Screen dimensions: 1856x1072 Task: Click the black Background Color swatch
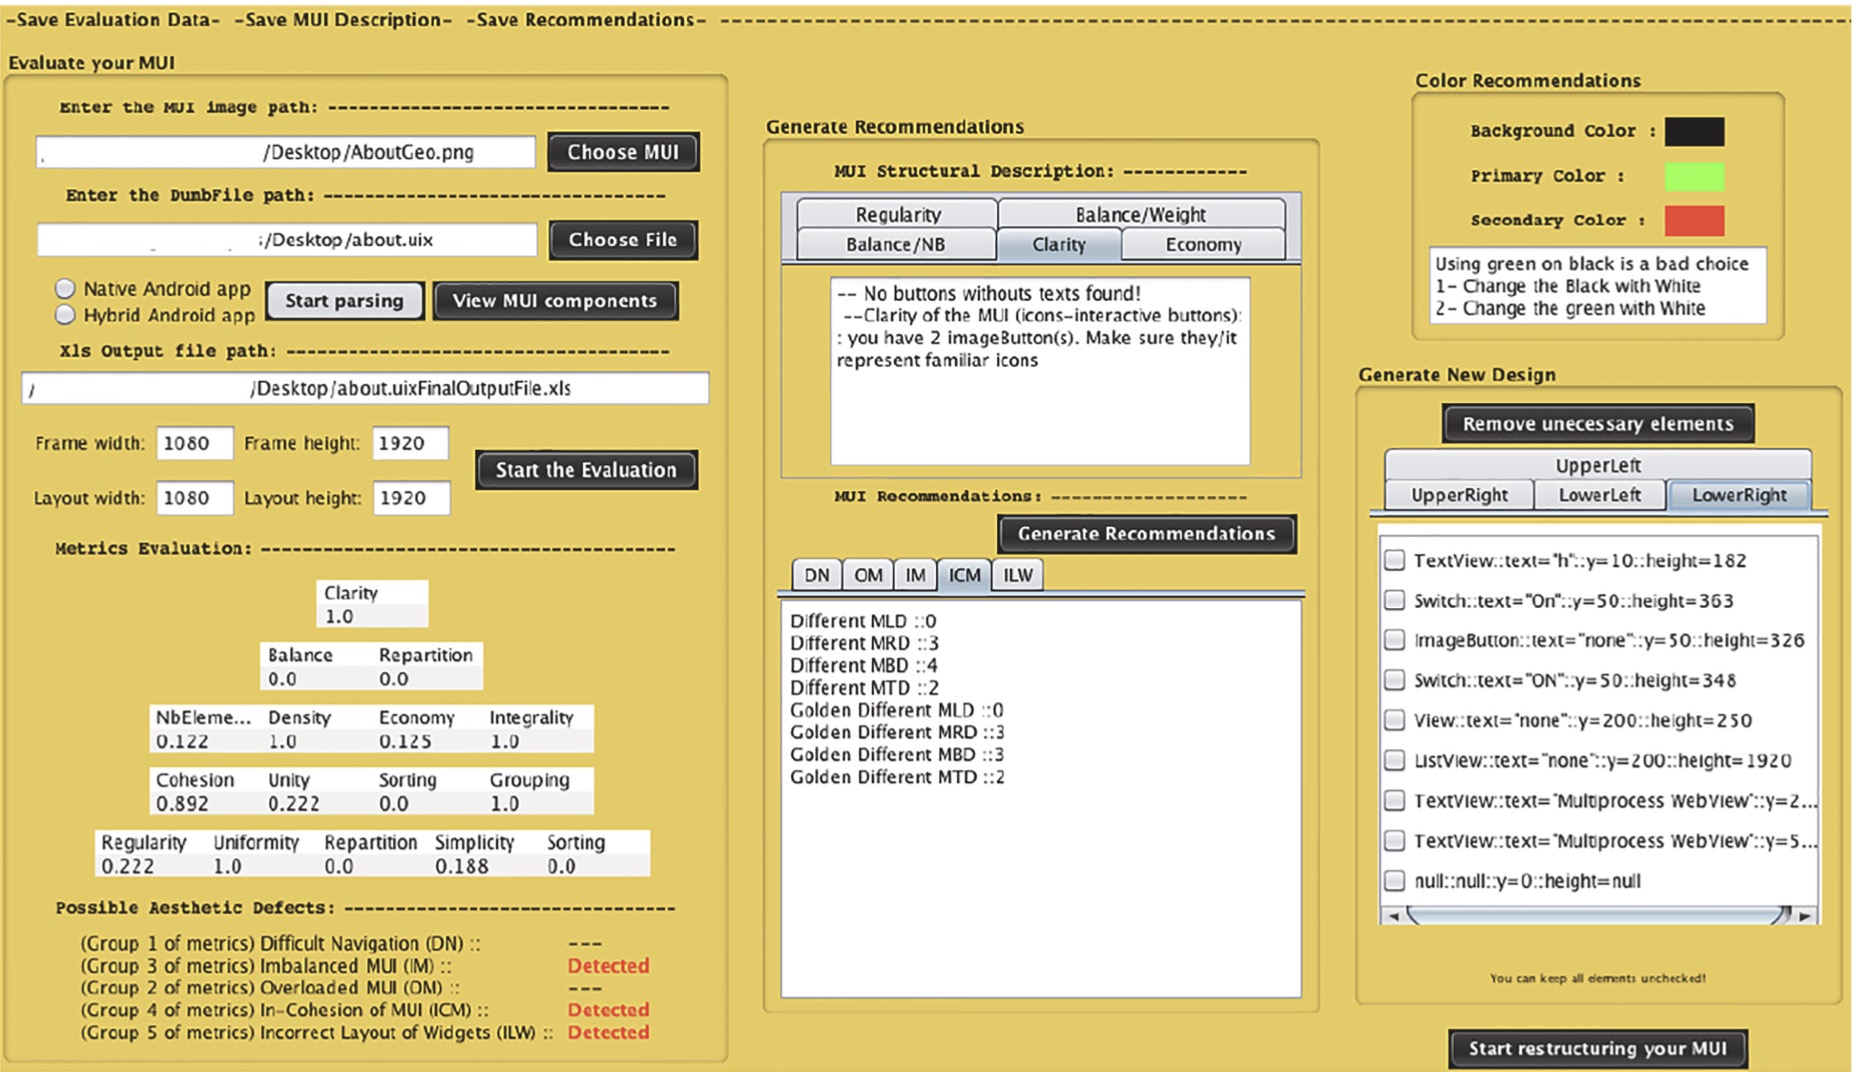1694,131
